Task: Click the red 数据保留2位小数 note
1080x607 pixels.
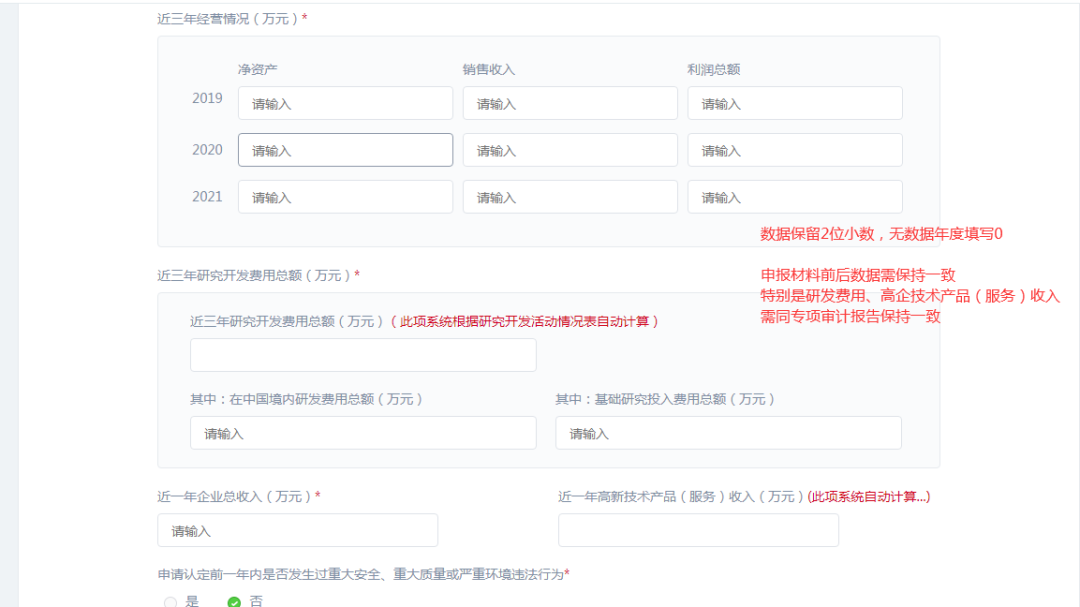Action: (881, 234)
